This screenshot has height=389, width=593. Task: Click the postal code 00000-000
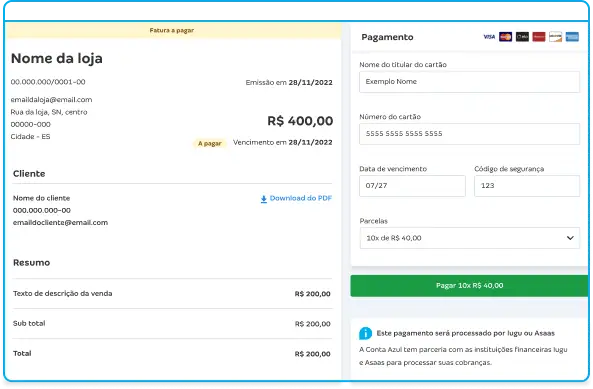(31, 124)
